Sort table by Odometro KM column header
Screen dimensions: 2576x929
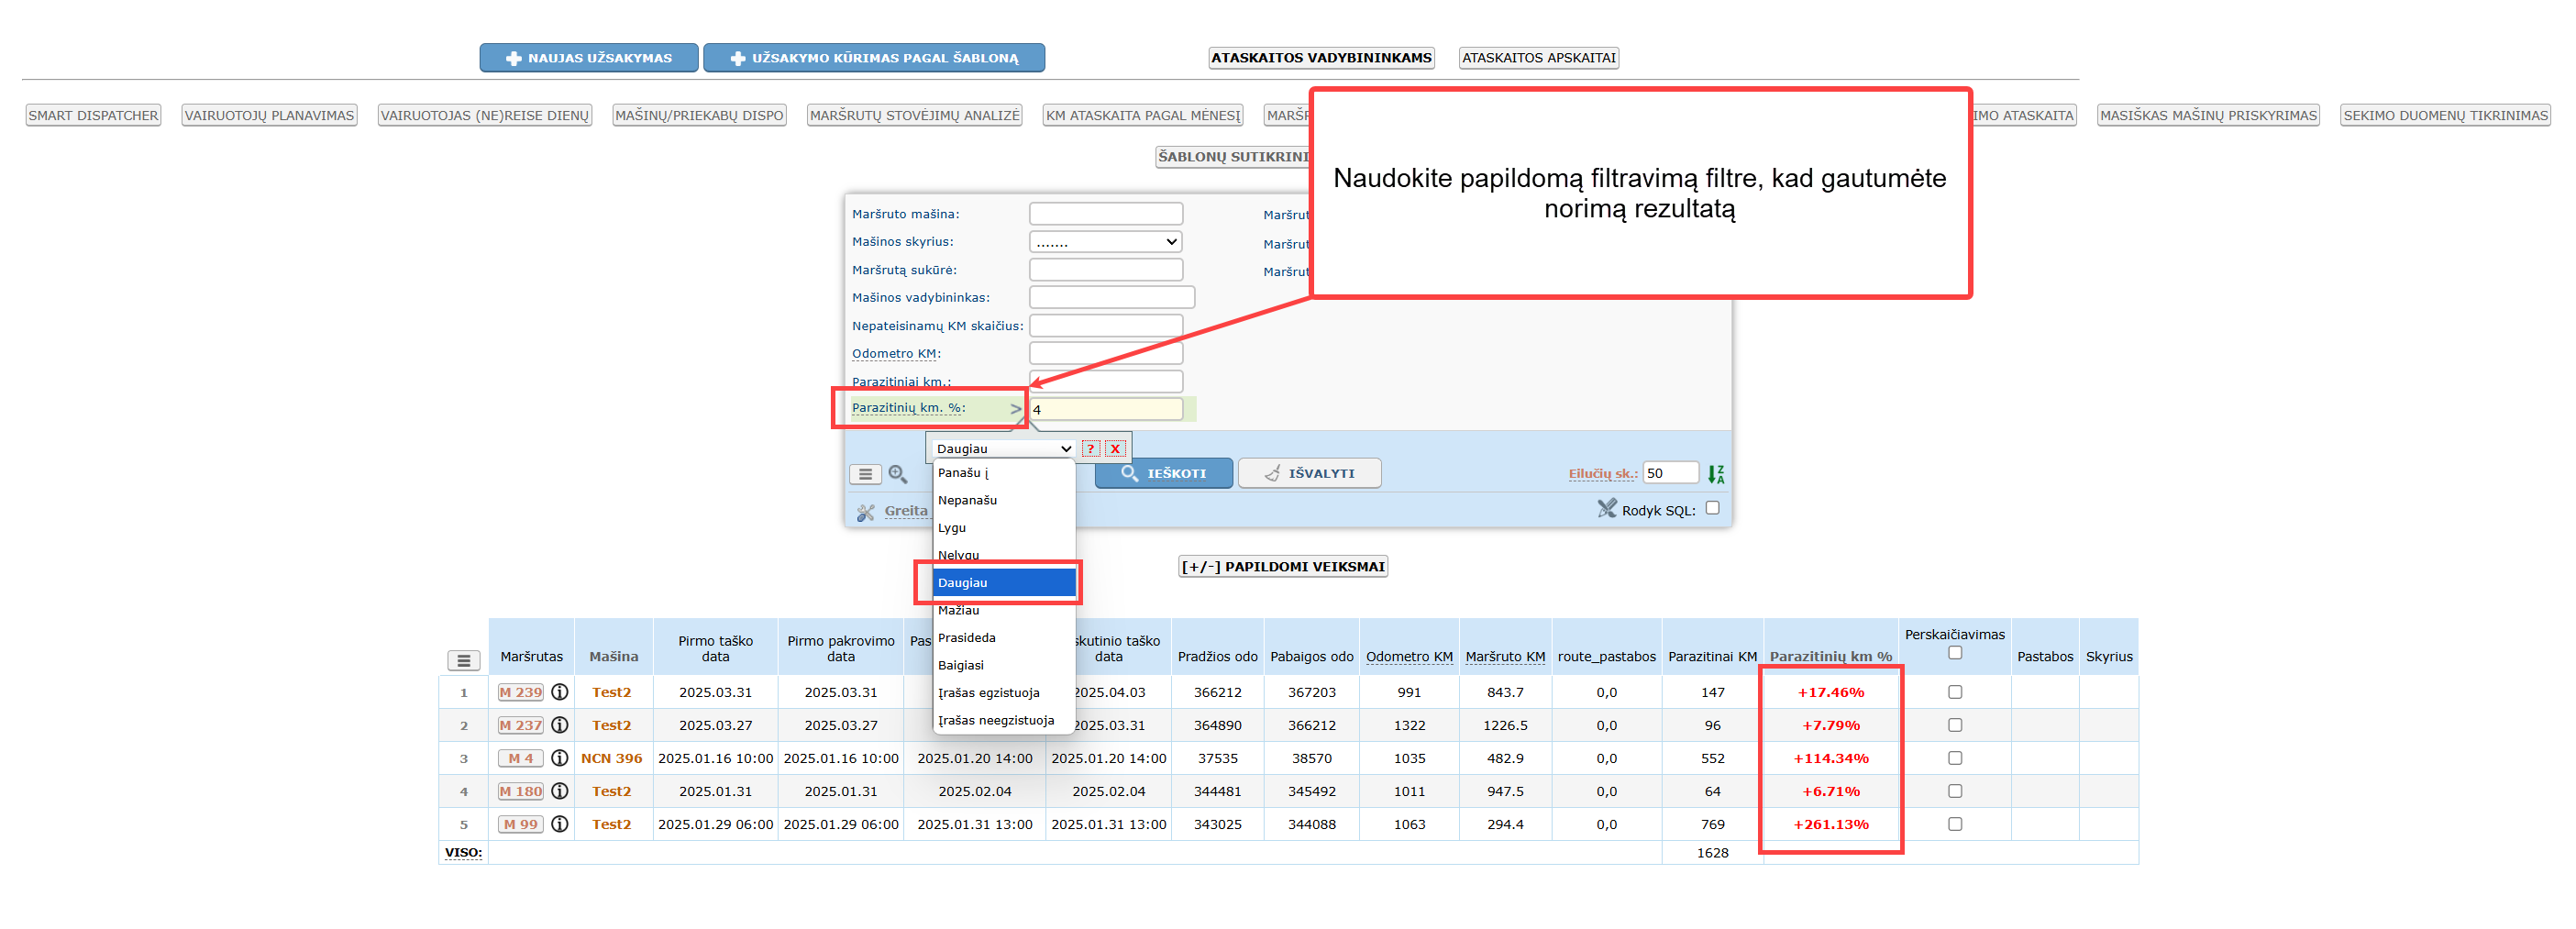click(x=1409, y=657)
